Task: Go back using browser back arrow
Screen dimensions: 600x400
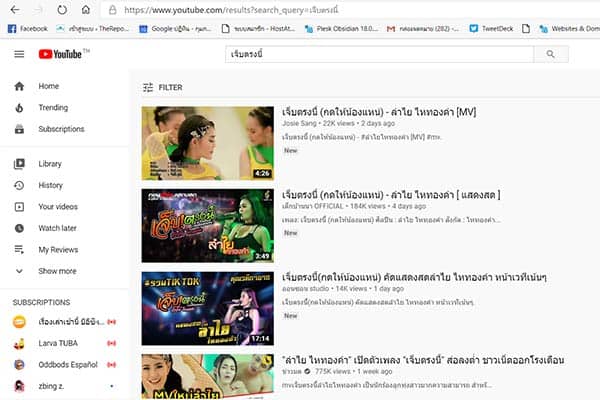Action: point(15,10)
